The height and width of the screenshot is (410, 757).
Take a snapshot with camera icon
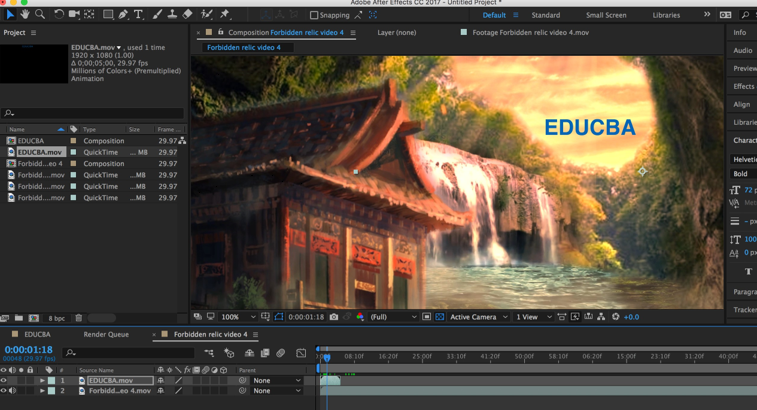[x=334, y=317]
